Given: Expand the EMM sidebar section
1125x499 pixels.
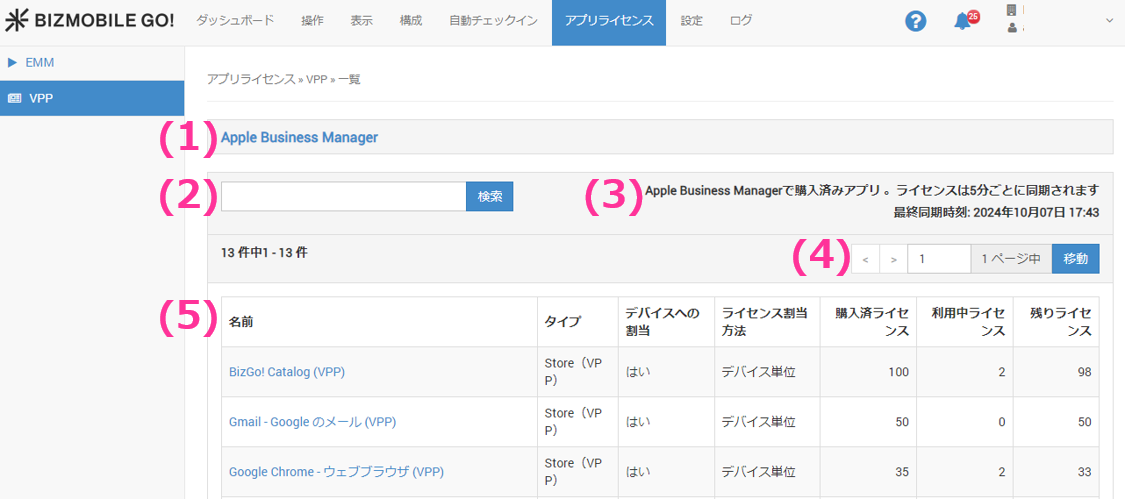Looking at the screenshot, I should (41, 62).
